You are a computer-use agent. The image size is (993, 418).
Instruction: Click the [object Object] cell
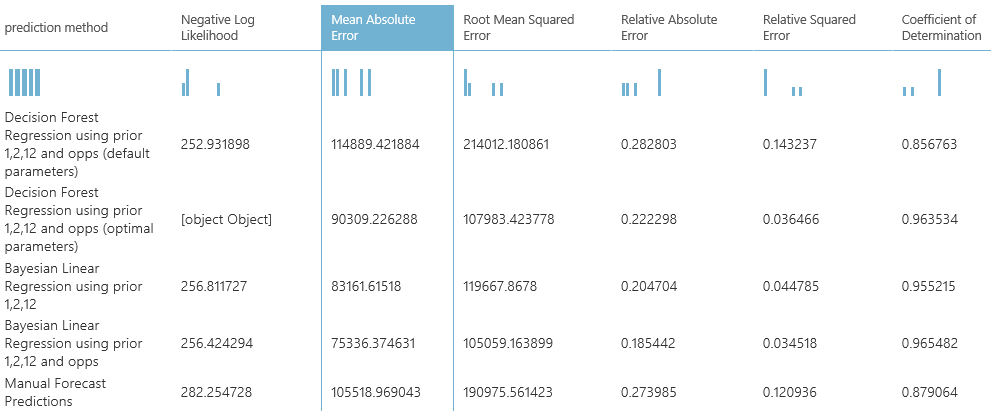(226, 219)
